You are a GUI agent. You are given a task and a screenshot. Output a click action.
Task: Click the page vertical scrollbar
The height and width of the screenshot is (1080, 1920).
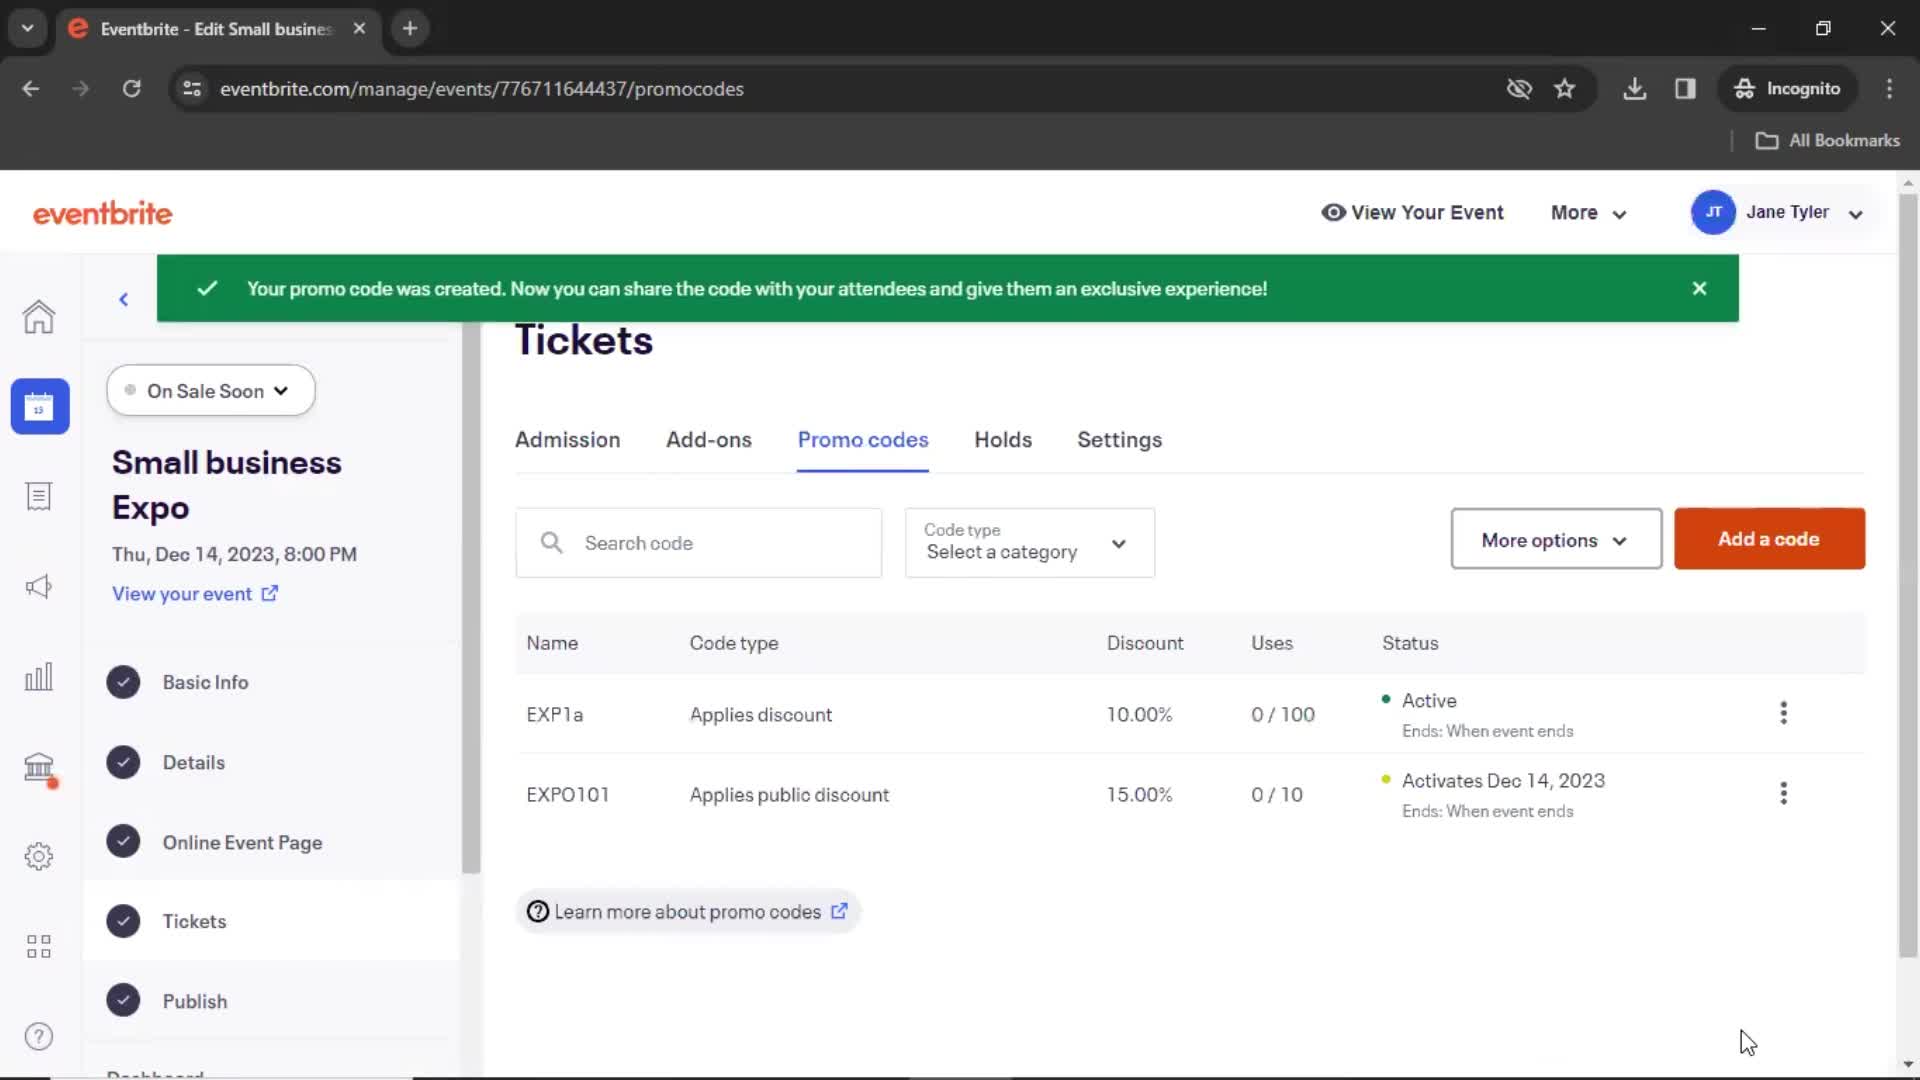point(1908,575)
